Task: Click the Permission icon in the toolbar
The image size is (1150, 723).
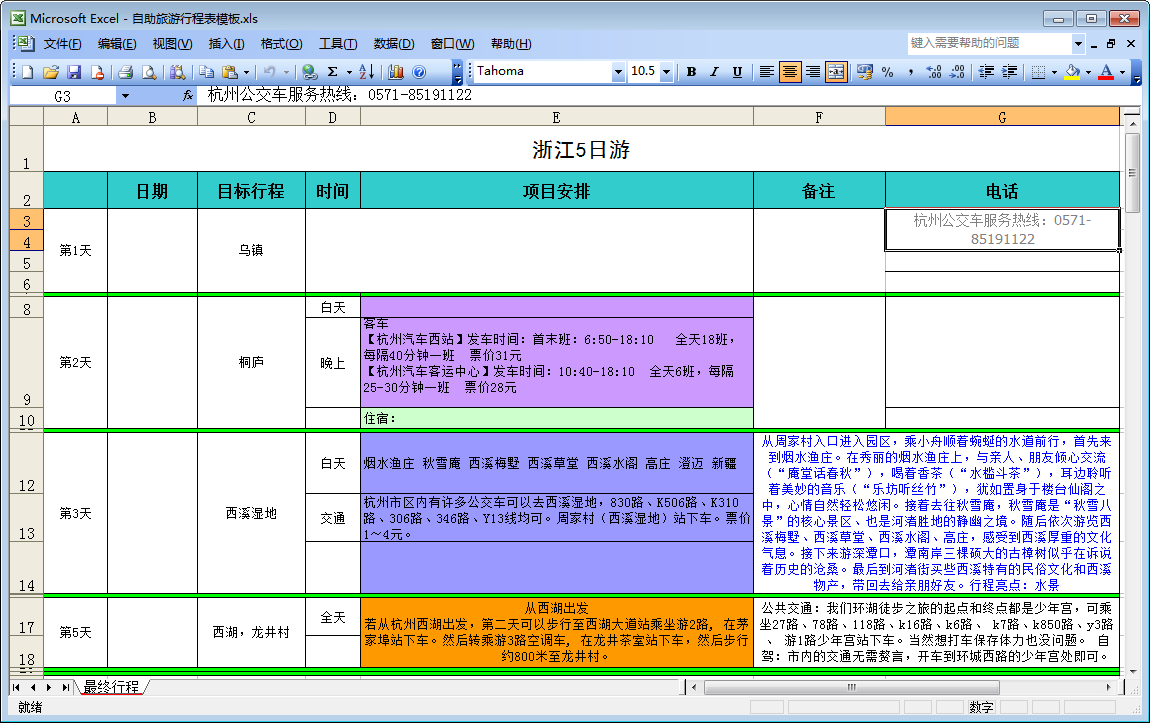Action: point(97,72)
